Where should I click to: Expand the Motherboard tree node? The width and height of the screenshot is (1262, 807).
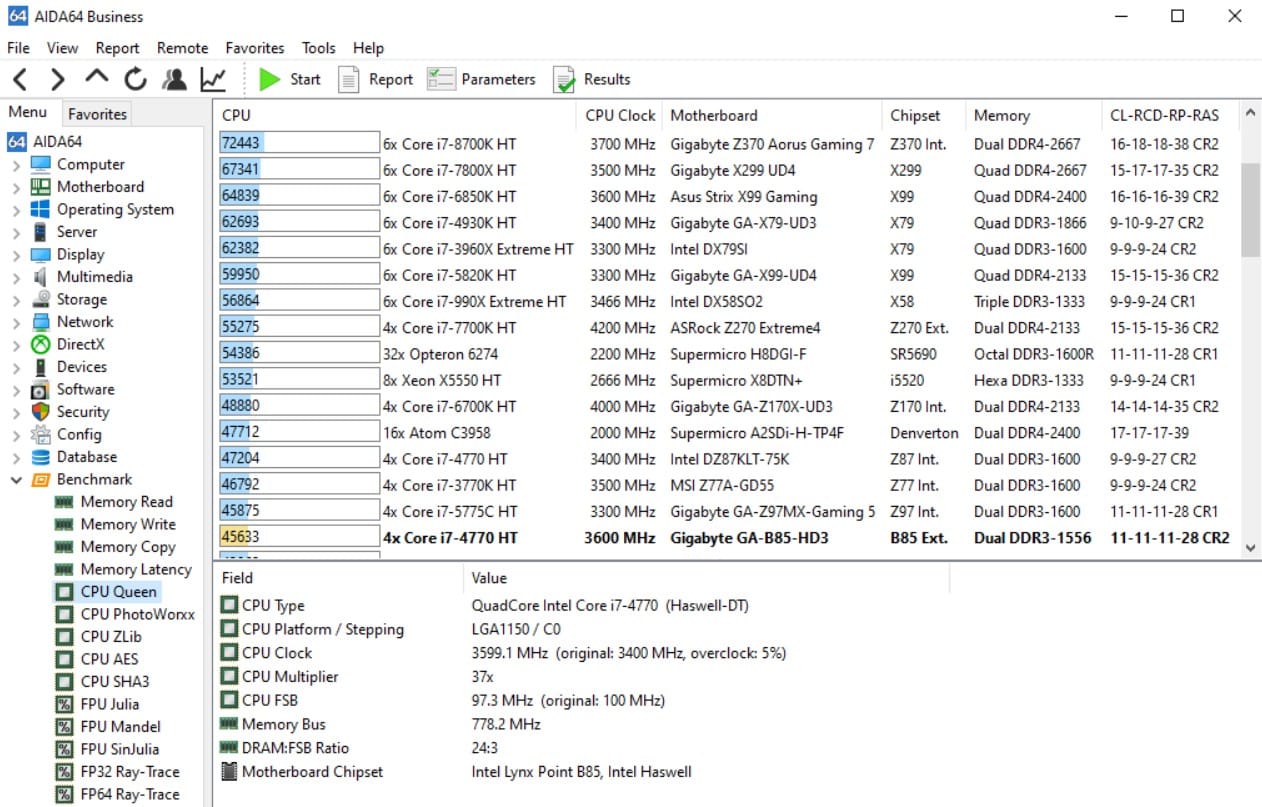point(16,187)
